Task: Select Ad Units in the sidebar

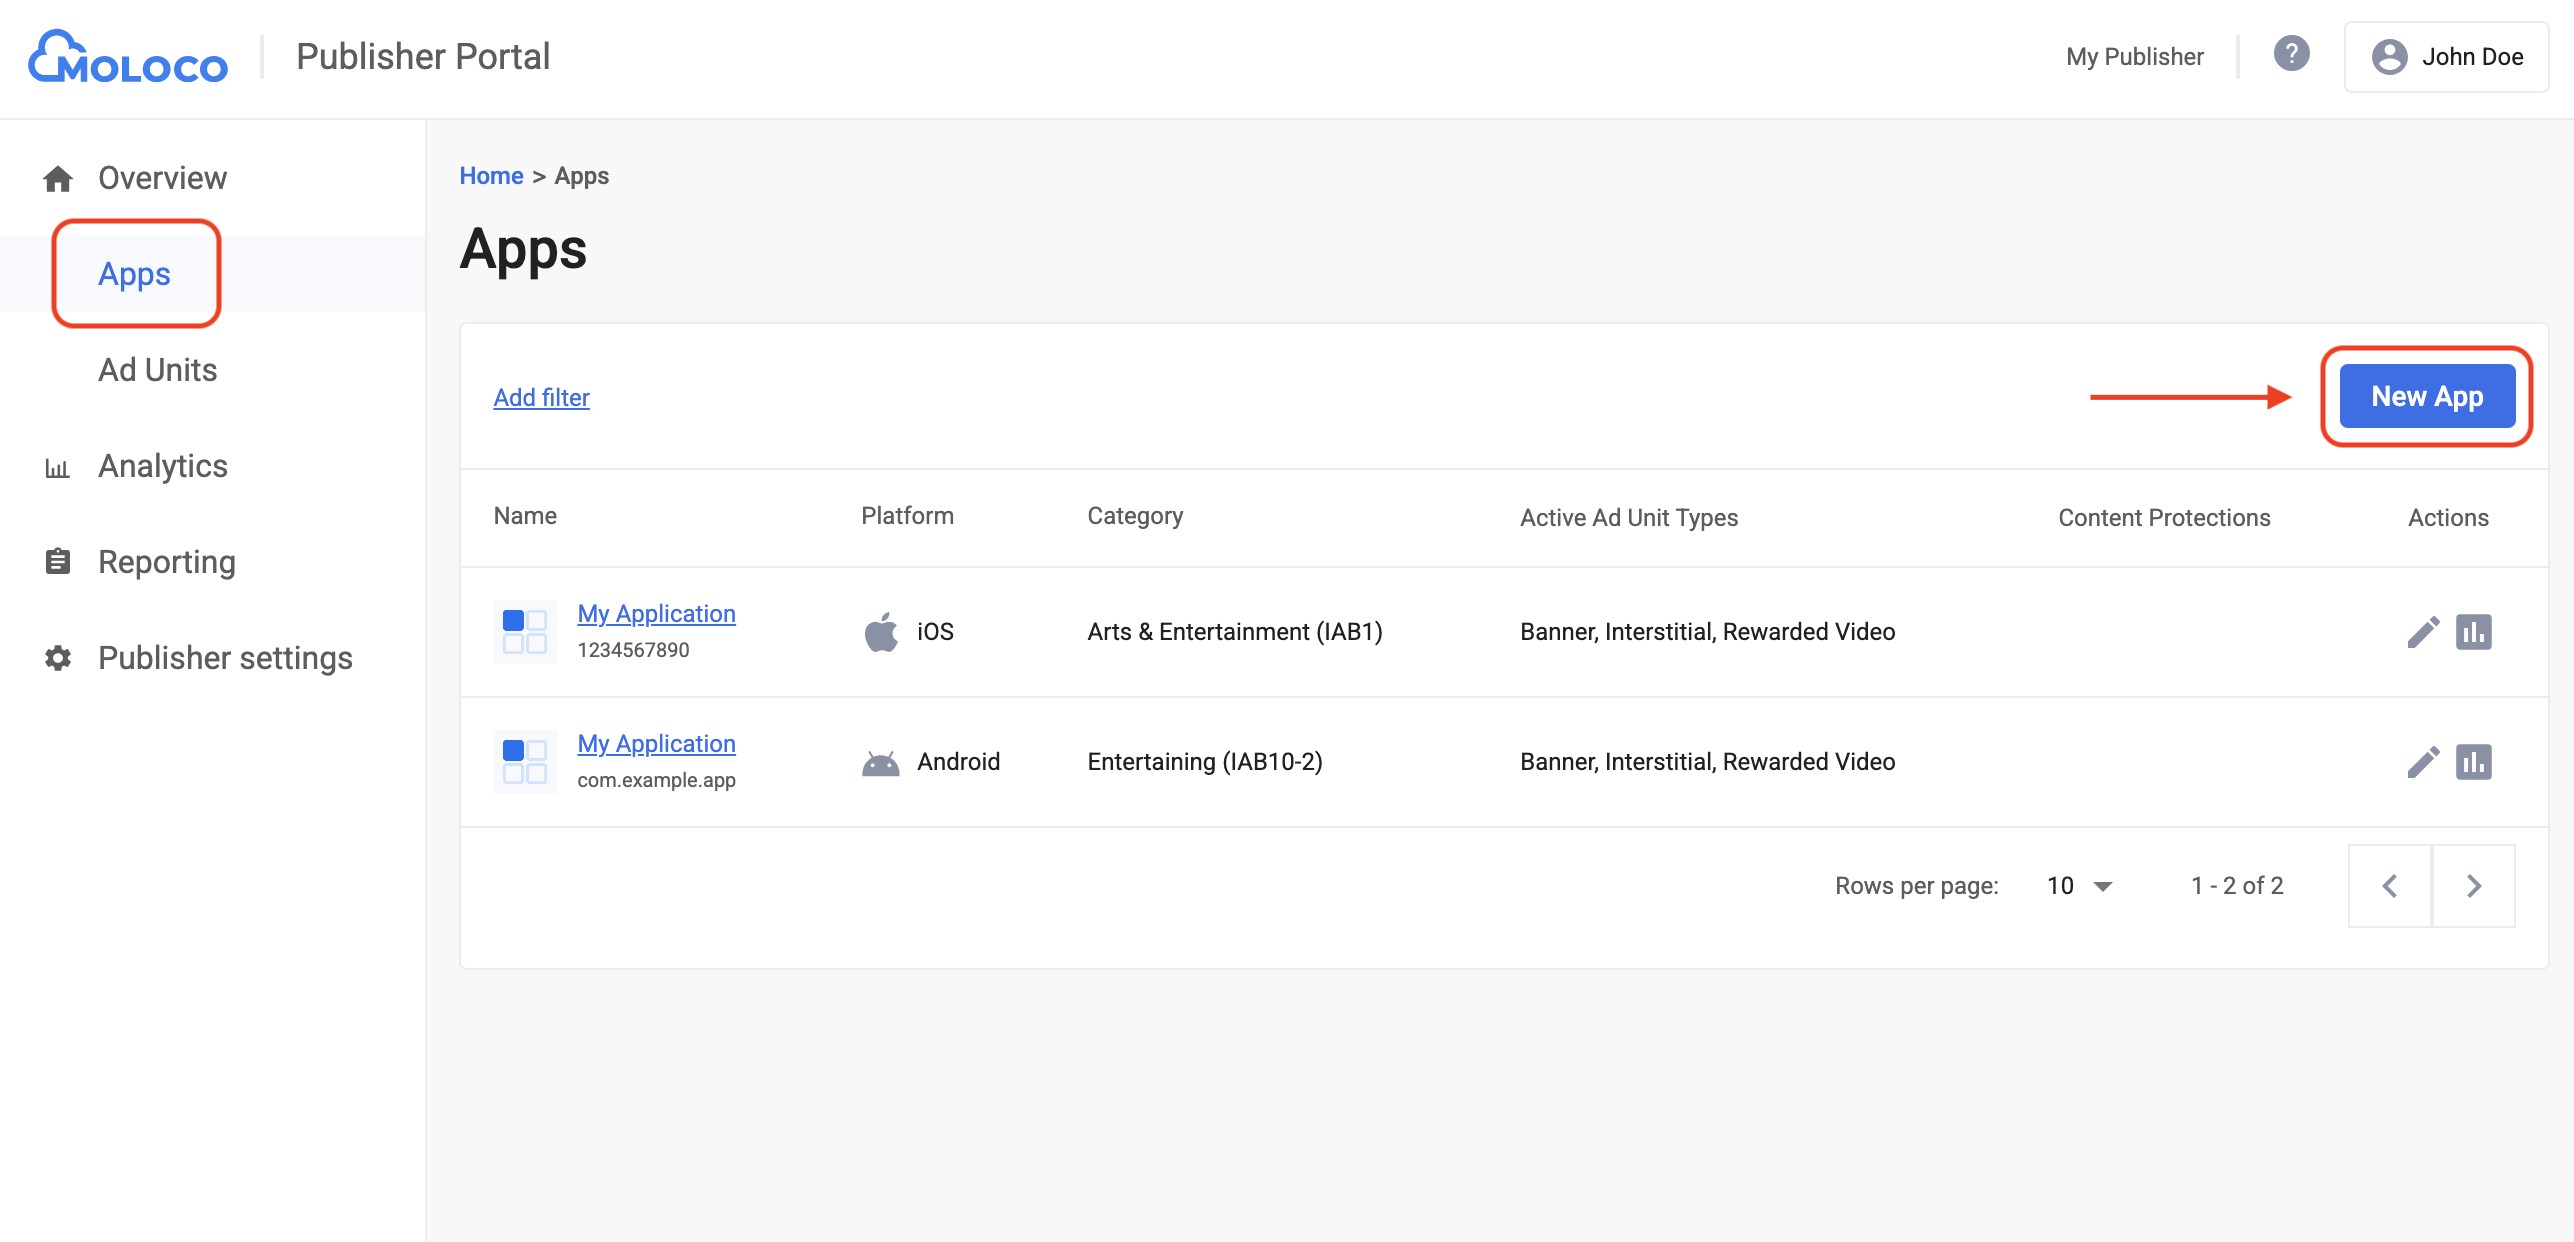Action: (157, 370)
